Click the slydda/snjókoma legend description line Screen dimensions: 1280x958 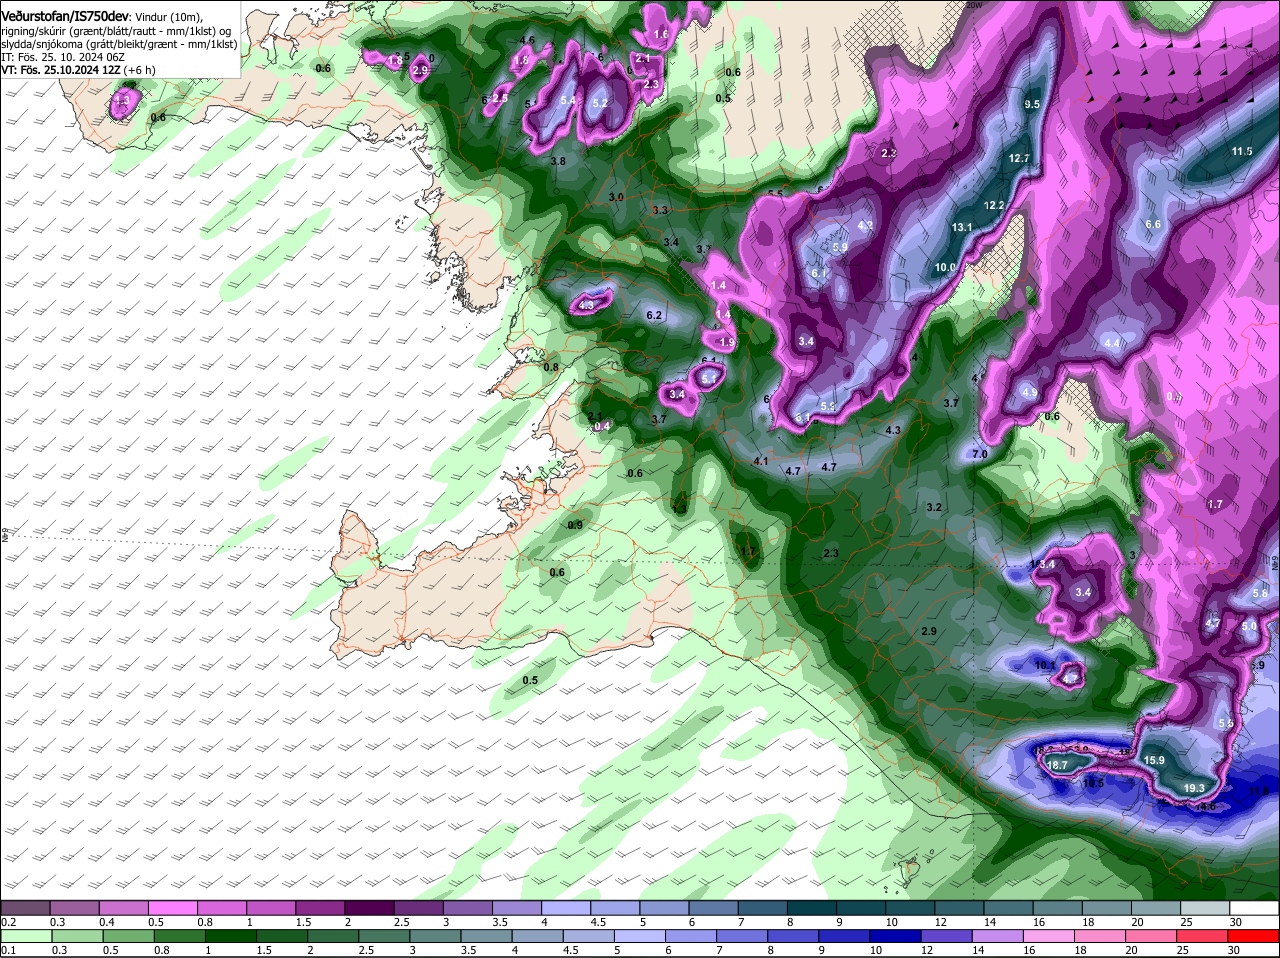pyautogui.click(x=119, y=44)
